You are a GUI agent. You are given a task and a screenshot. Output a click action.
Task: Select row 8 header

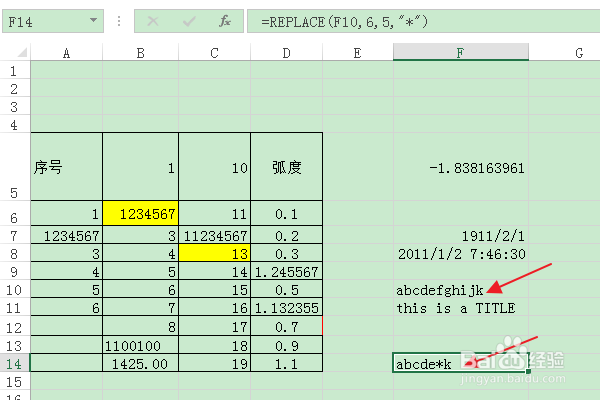15,253
